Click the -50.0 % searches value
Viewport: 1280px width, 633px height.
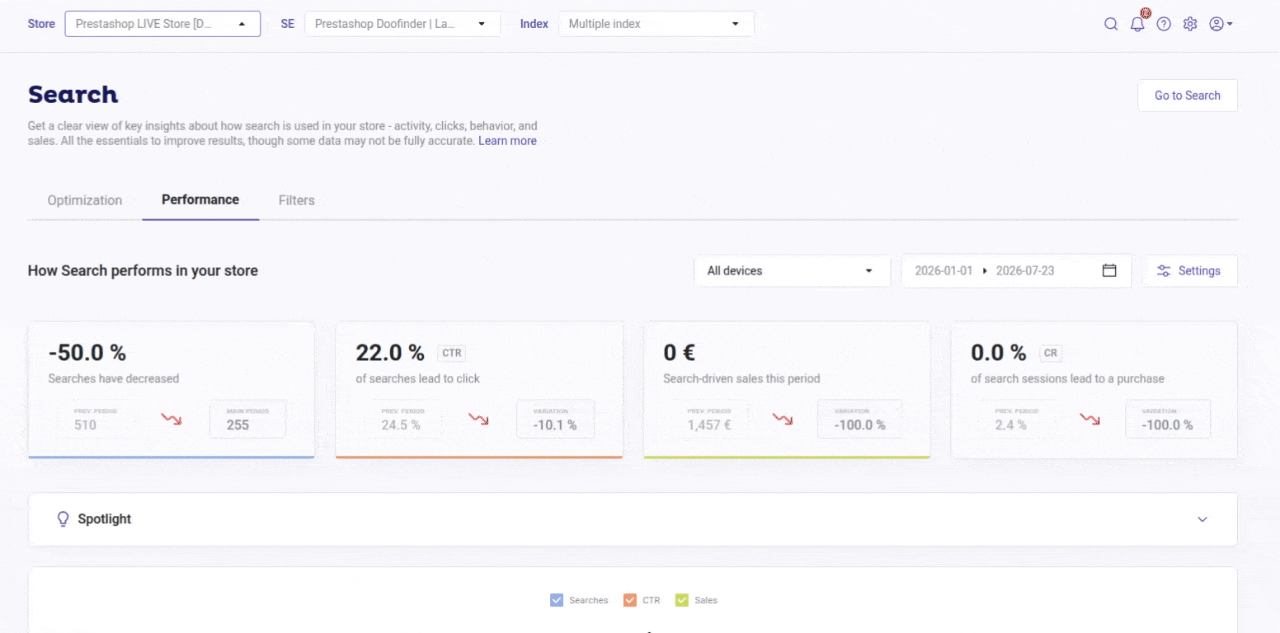point(87,352)
